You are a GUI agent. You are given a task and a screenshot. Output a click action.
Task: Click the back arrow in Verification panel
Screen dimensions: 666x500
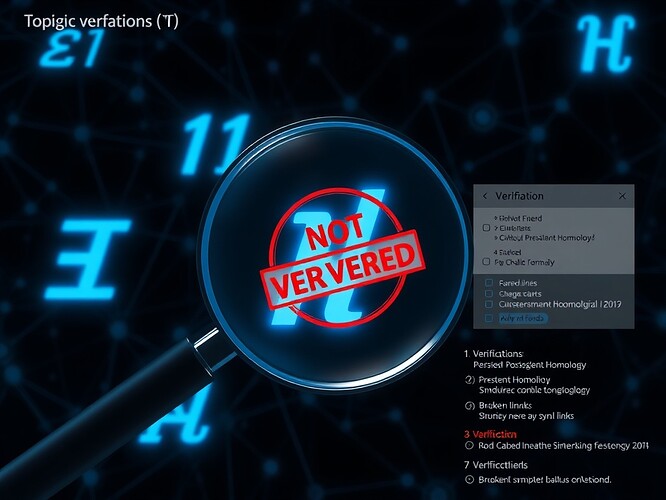pyautogui.click(x=485, y=197)
